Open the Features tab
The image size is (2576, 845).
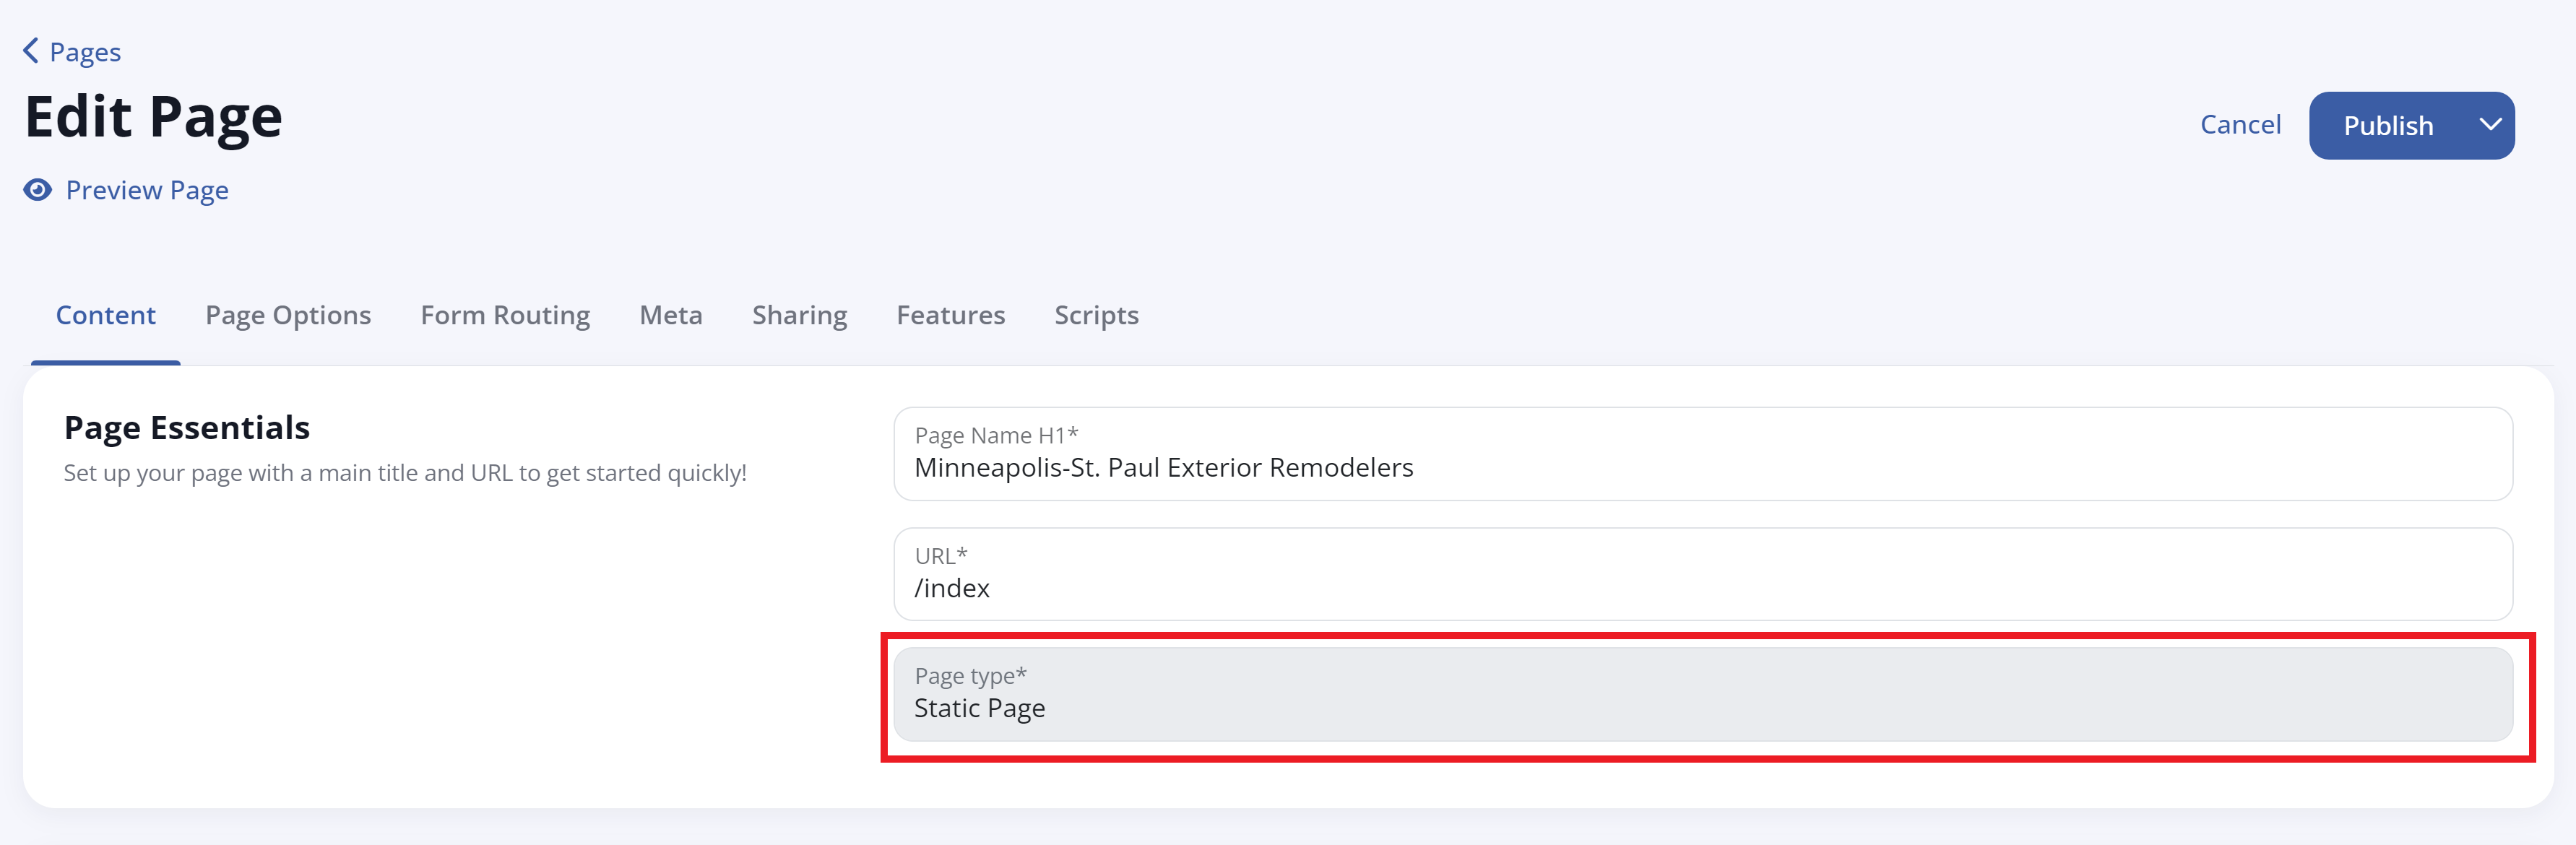pyautogui.click(x=950, y=315)
